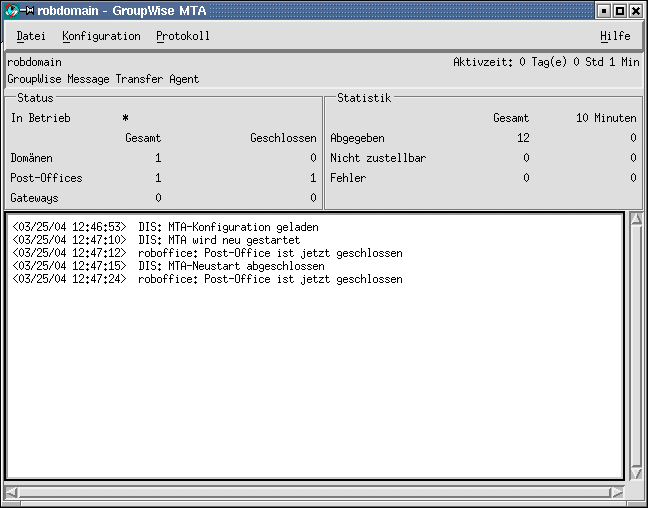Click the 'In Betrieb' status label
The width and height of the screenshot is (648, 508).
(x=40, y=118)
